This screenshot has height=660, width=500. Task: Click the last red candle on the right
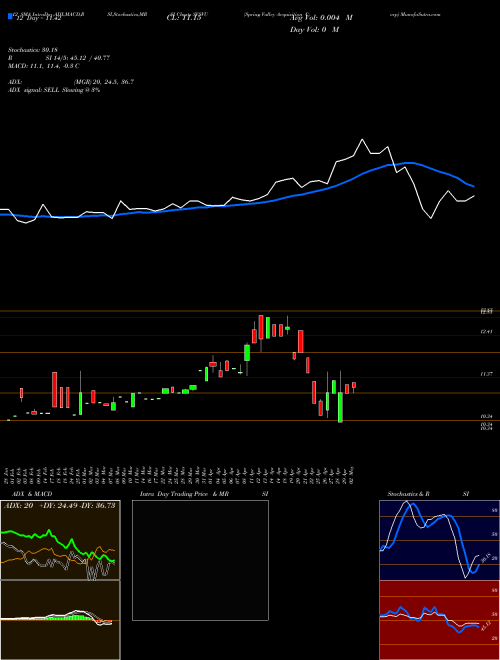(x=354, y=385)
